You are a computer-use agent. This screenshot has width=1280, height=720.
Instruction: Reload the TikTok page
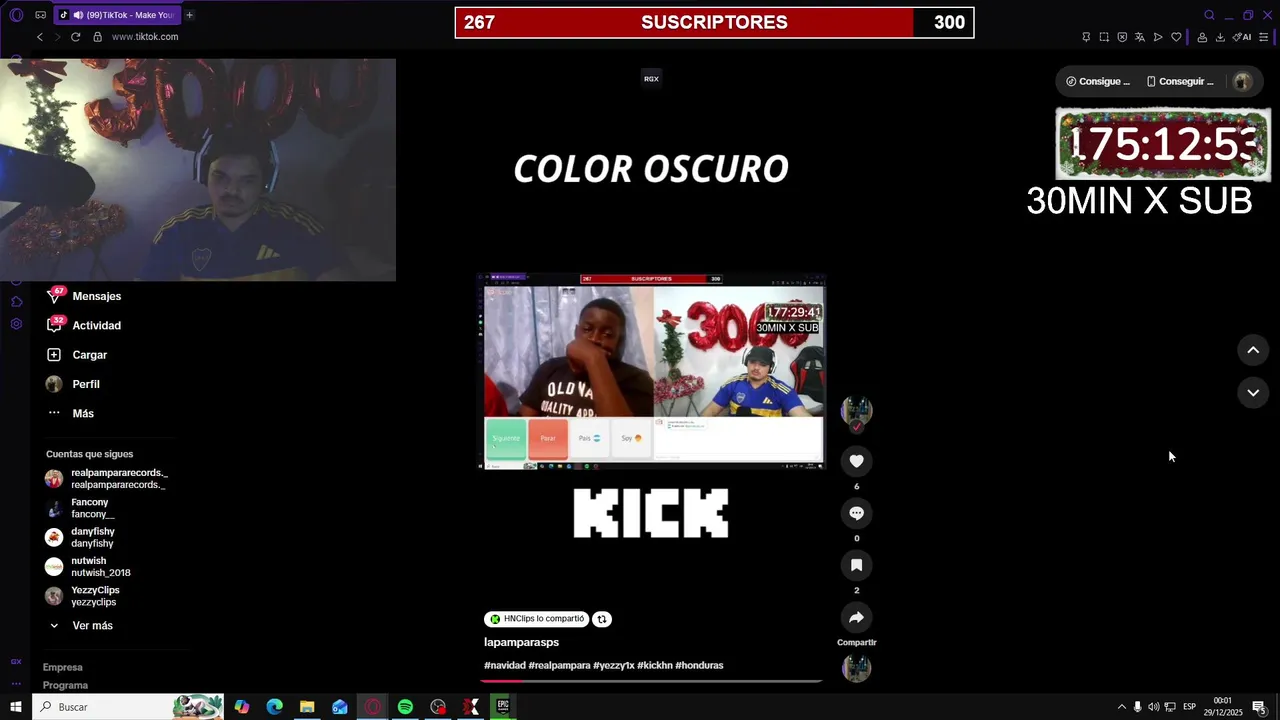(x=75, y=37)
